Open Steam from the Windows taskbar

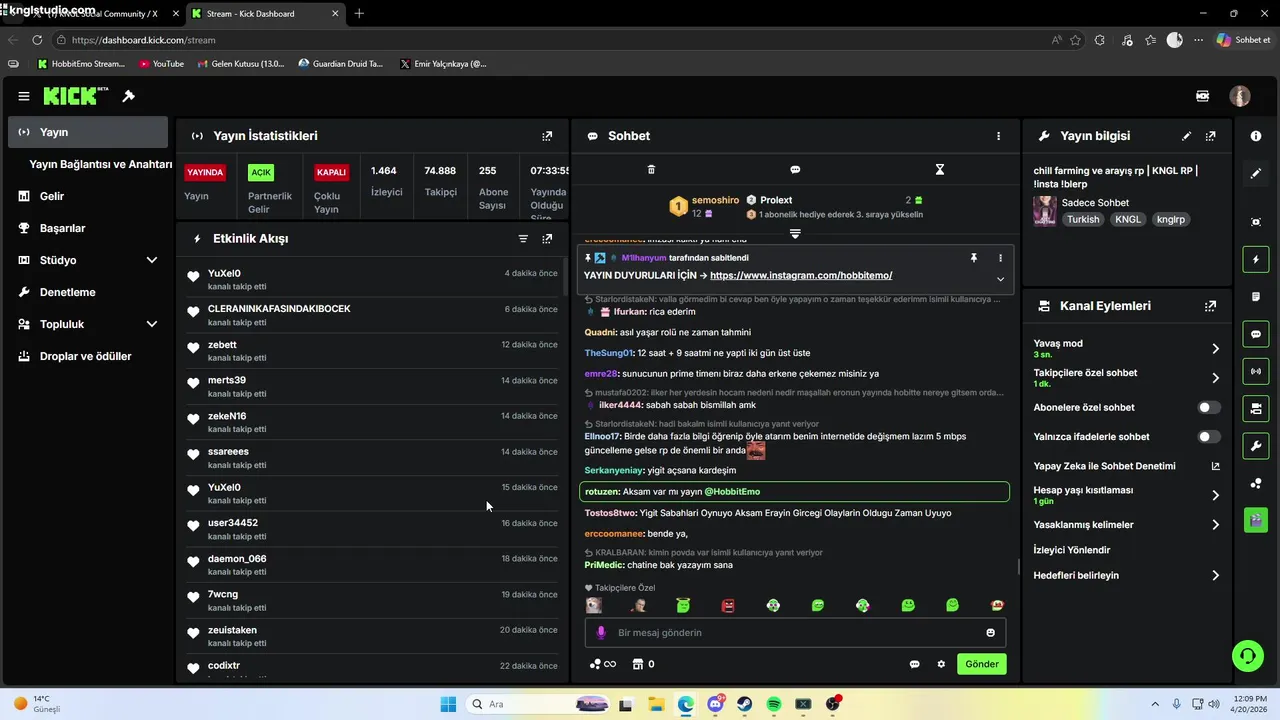[745, 704]
